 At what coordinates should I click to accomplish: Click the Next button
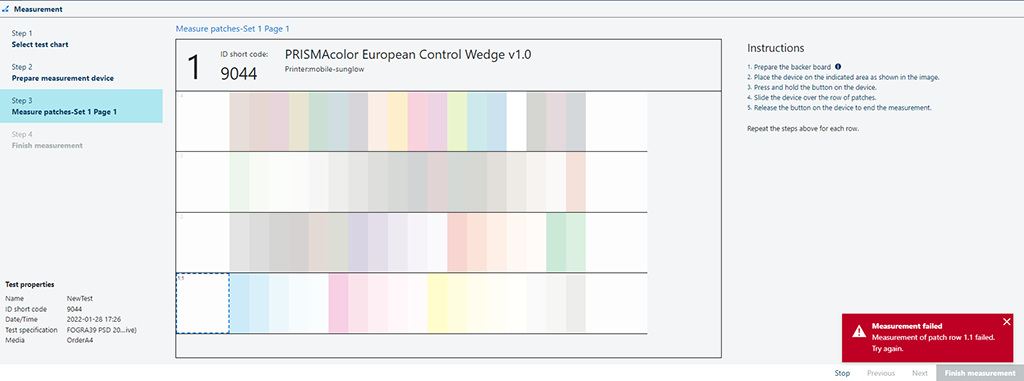920,373
